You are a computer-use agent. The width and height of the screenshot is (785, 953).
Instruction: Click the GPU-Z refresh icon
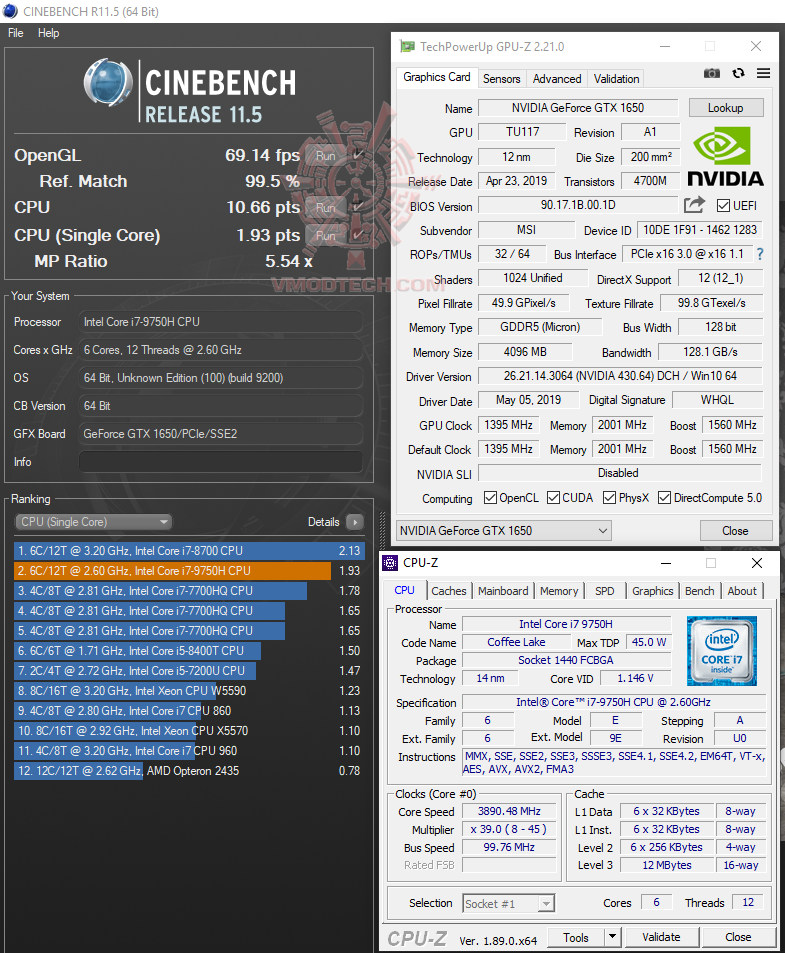pos(738,73)
